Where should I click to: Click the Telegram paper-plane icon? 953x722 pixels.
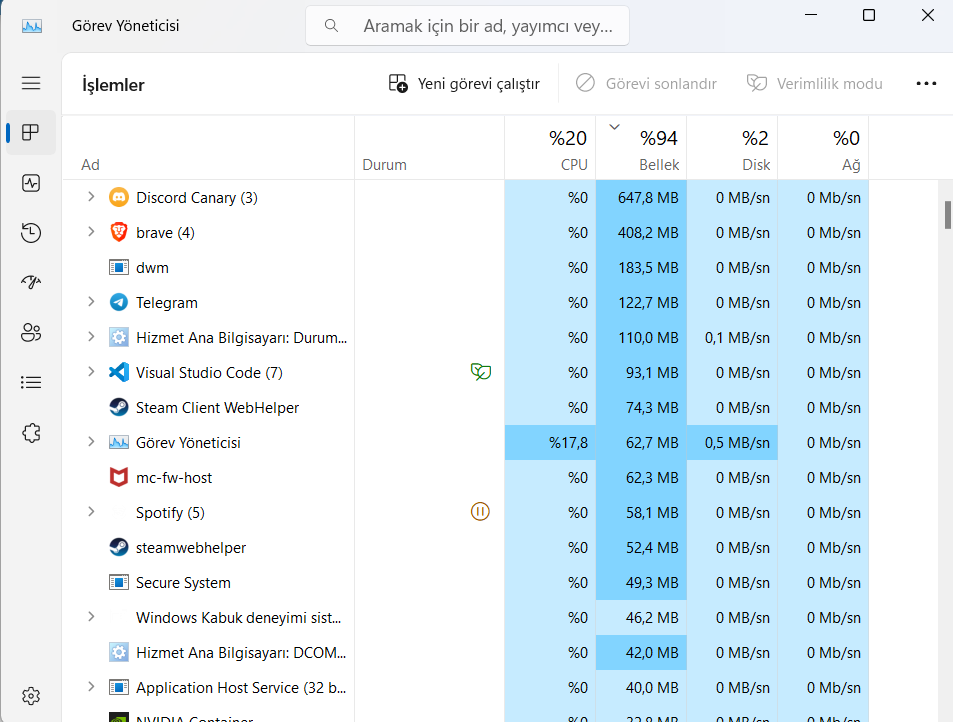tap(119, 302)
